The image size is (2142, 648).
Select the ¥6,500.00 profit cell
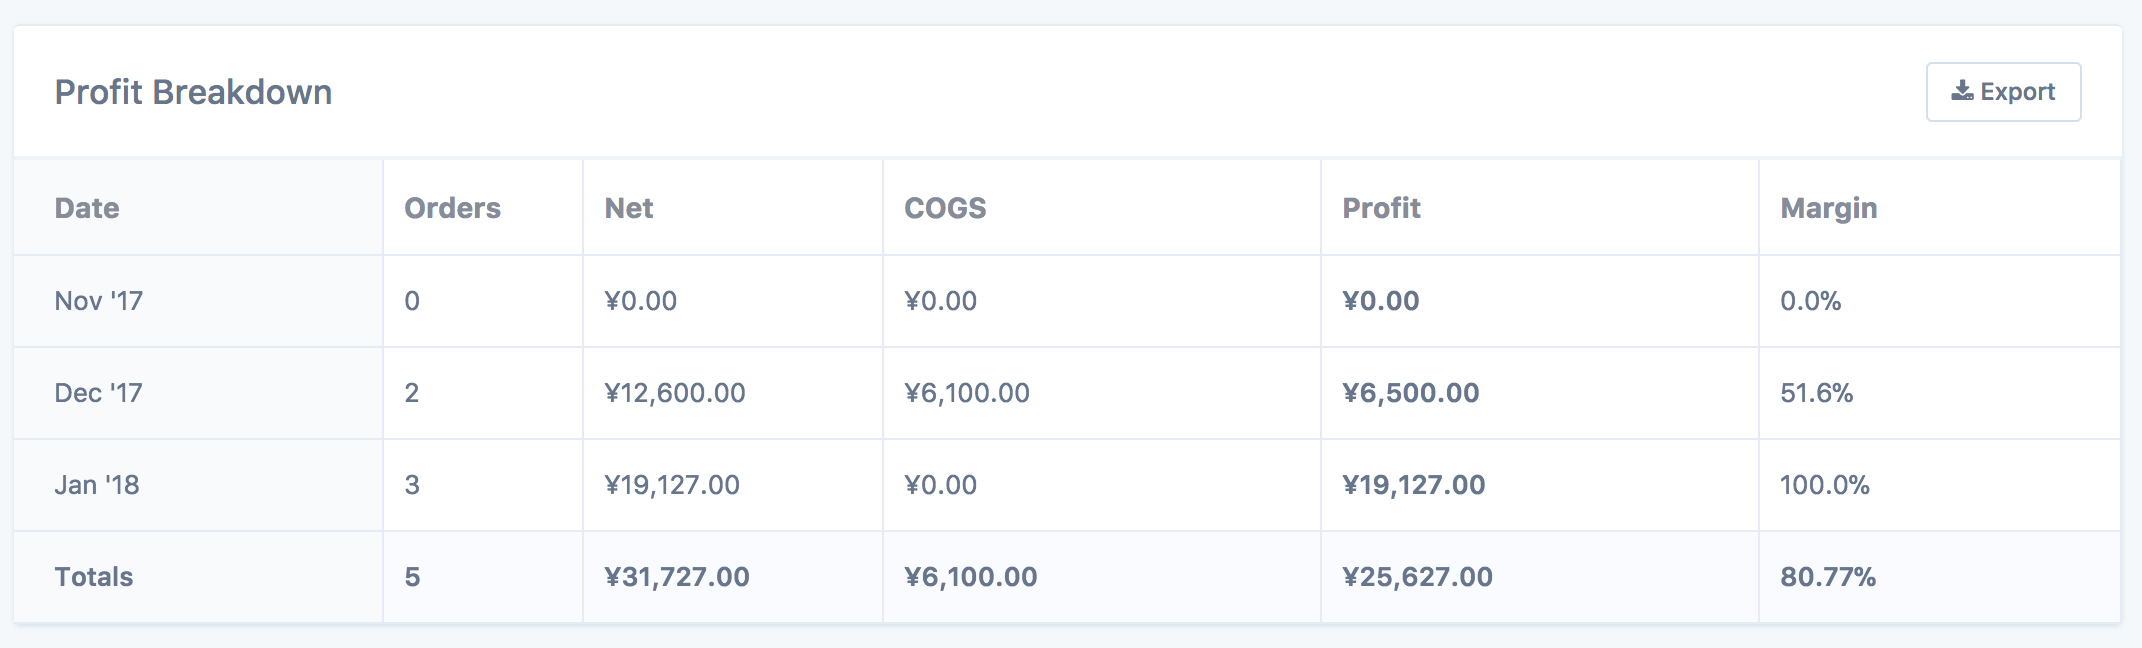tap(1410, 393)
